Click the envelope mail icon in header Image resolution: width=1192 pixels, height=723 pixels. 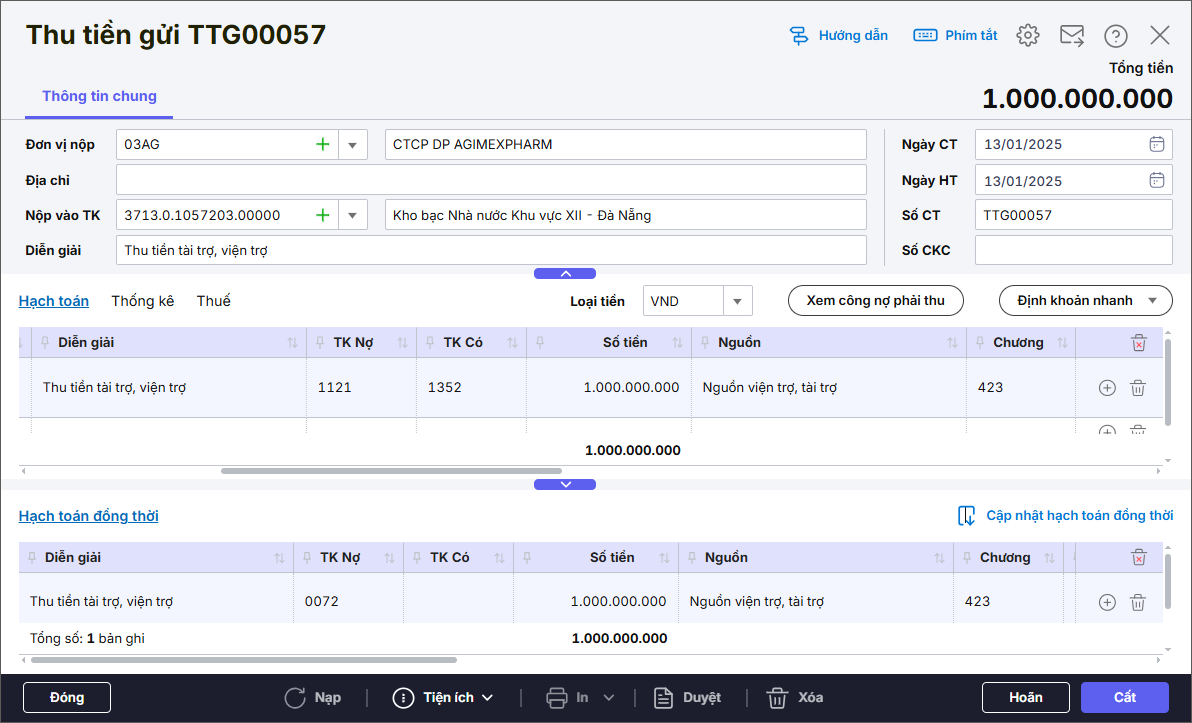[x=1071, y=36]
